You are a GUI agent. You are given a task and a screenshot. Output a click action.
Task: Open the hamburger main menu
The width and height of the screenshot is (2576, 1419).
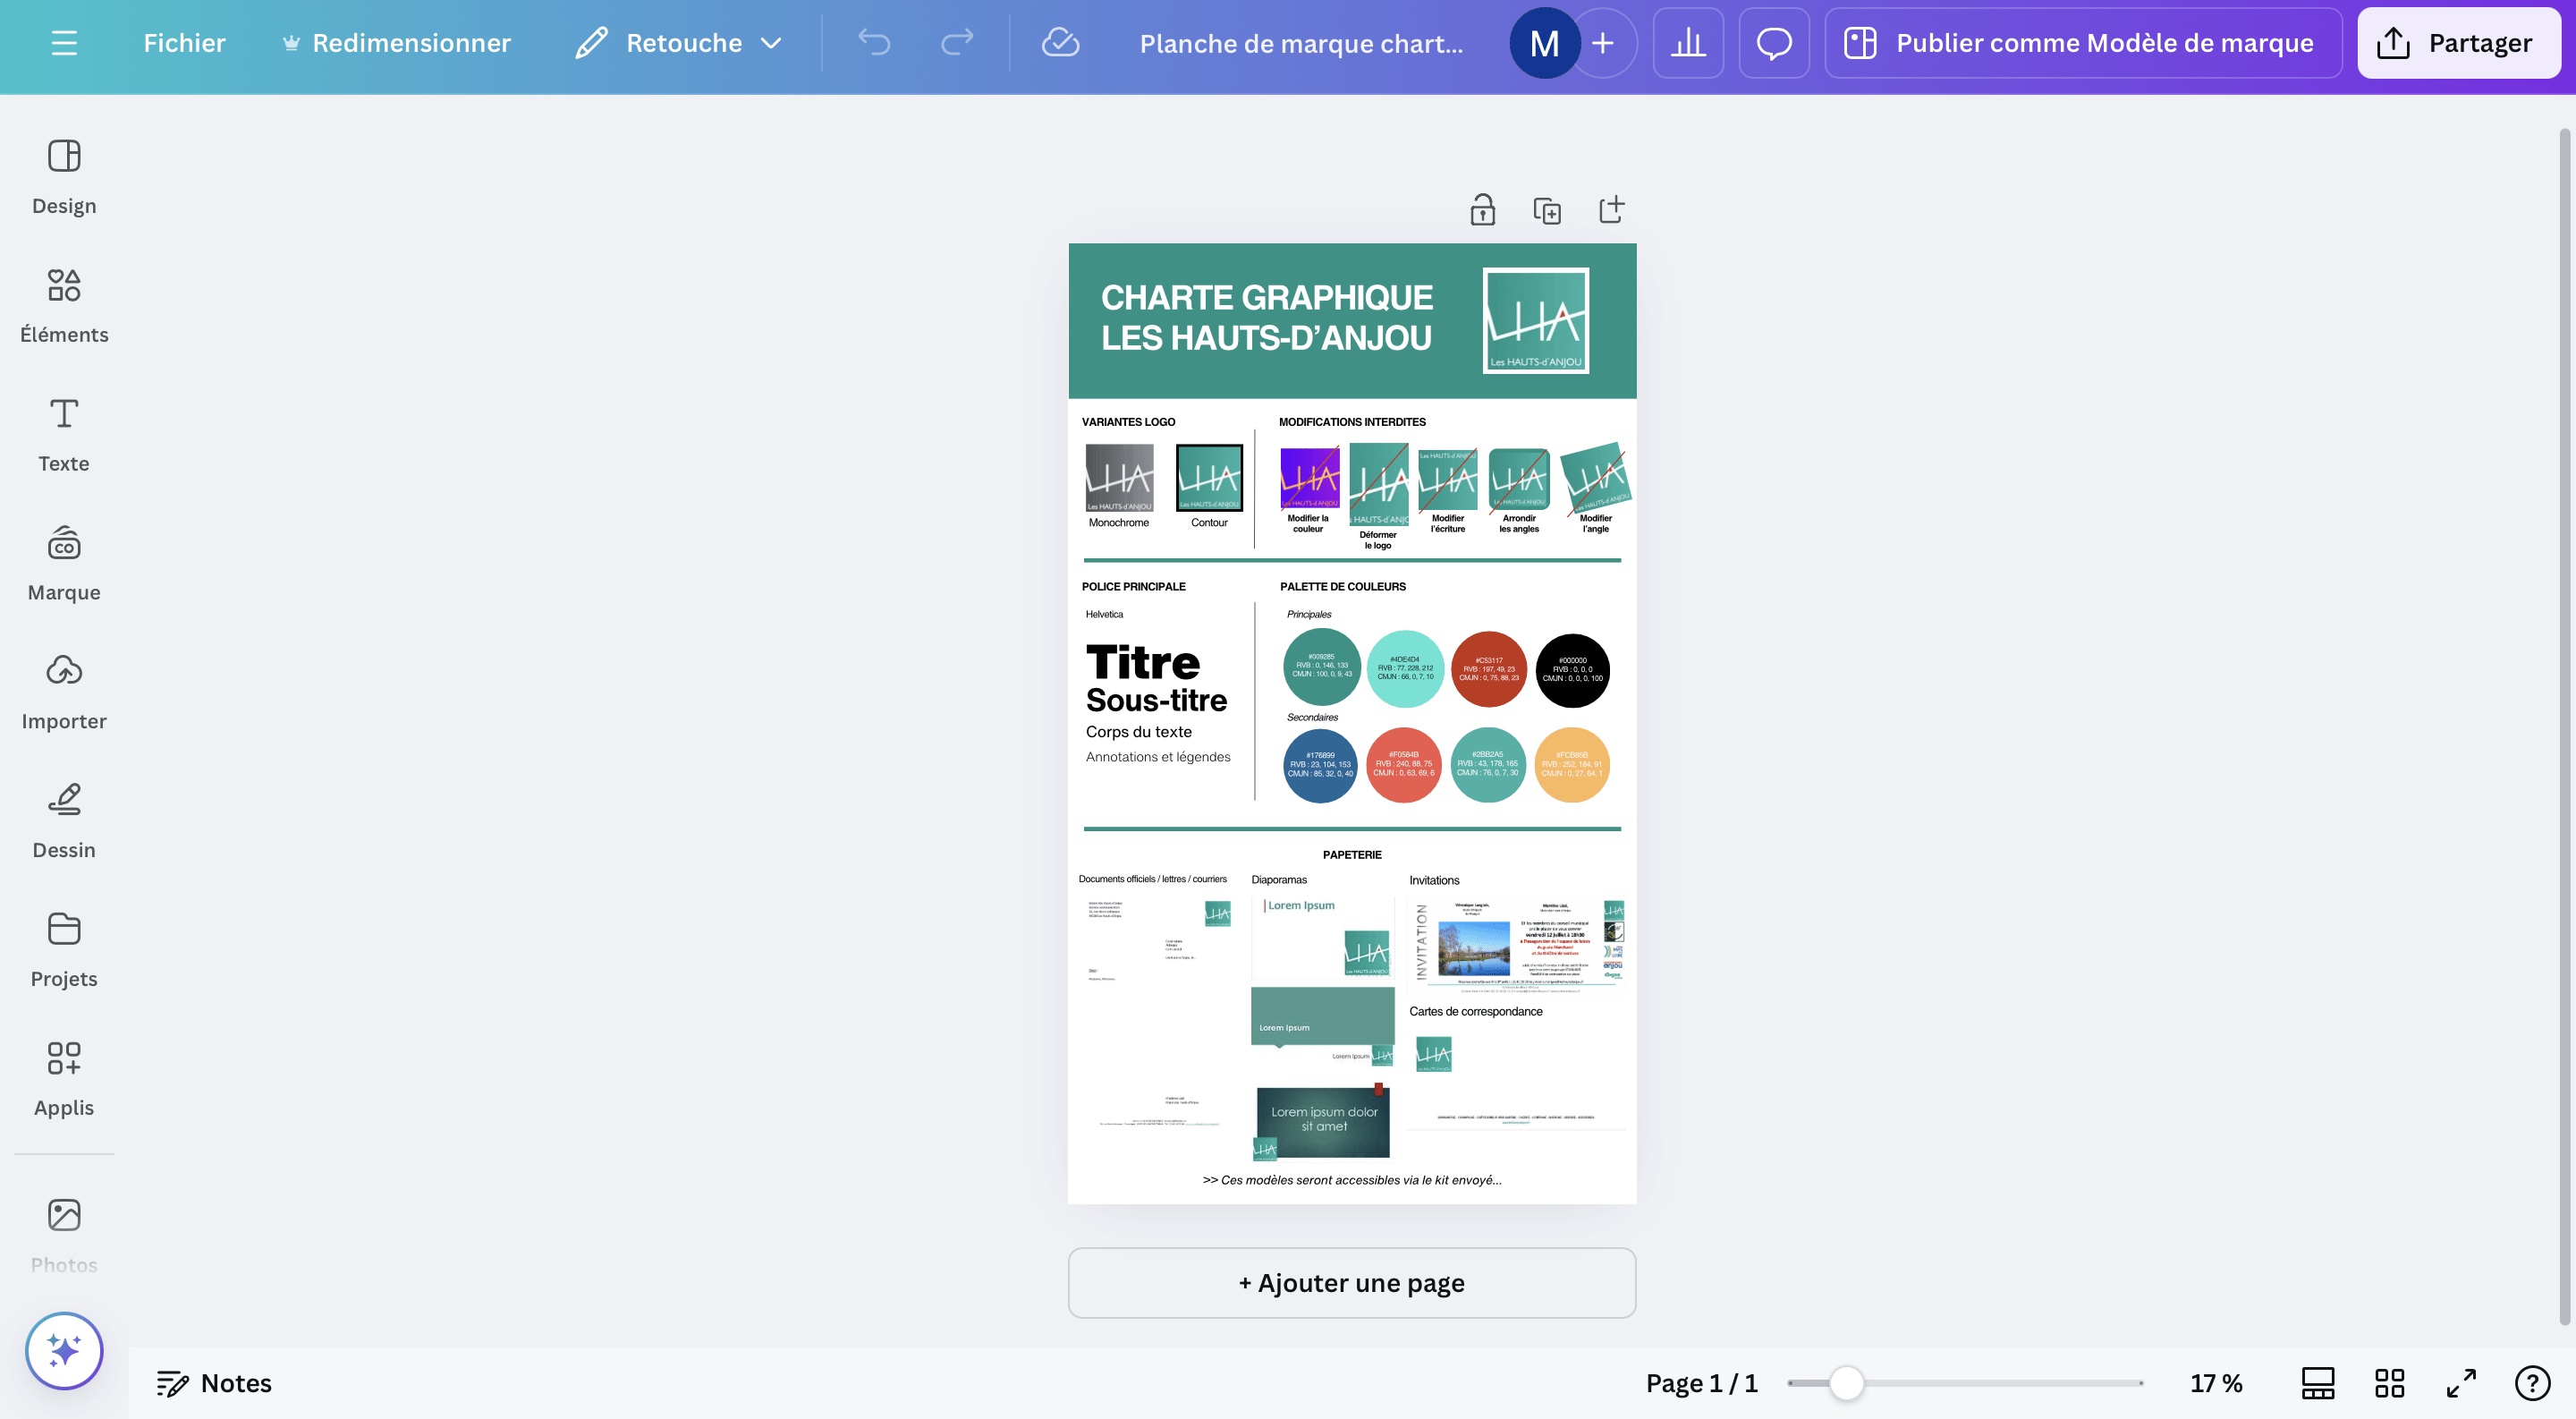coord(64,43)
